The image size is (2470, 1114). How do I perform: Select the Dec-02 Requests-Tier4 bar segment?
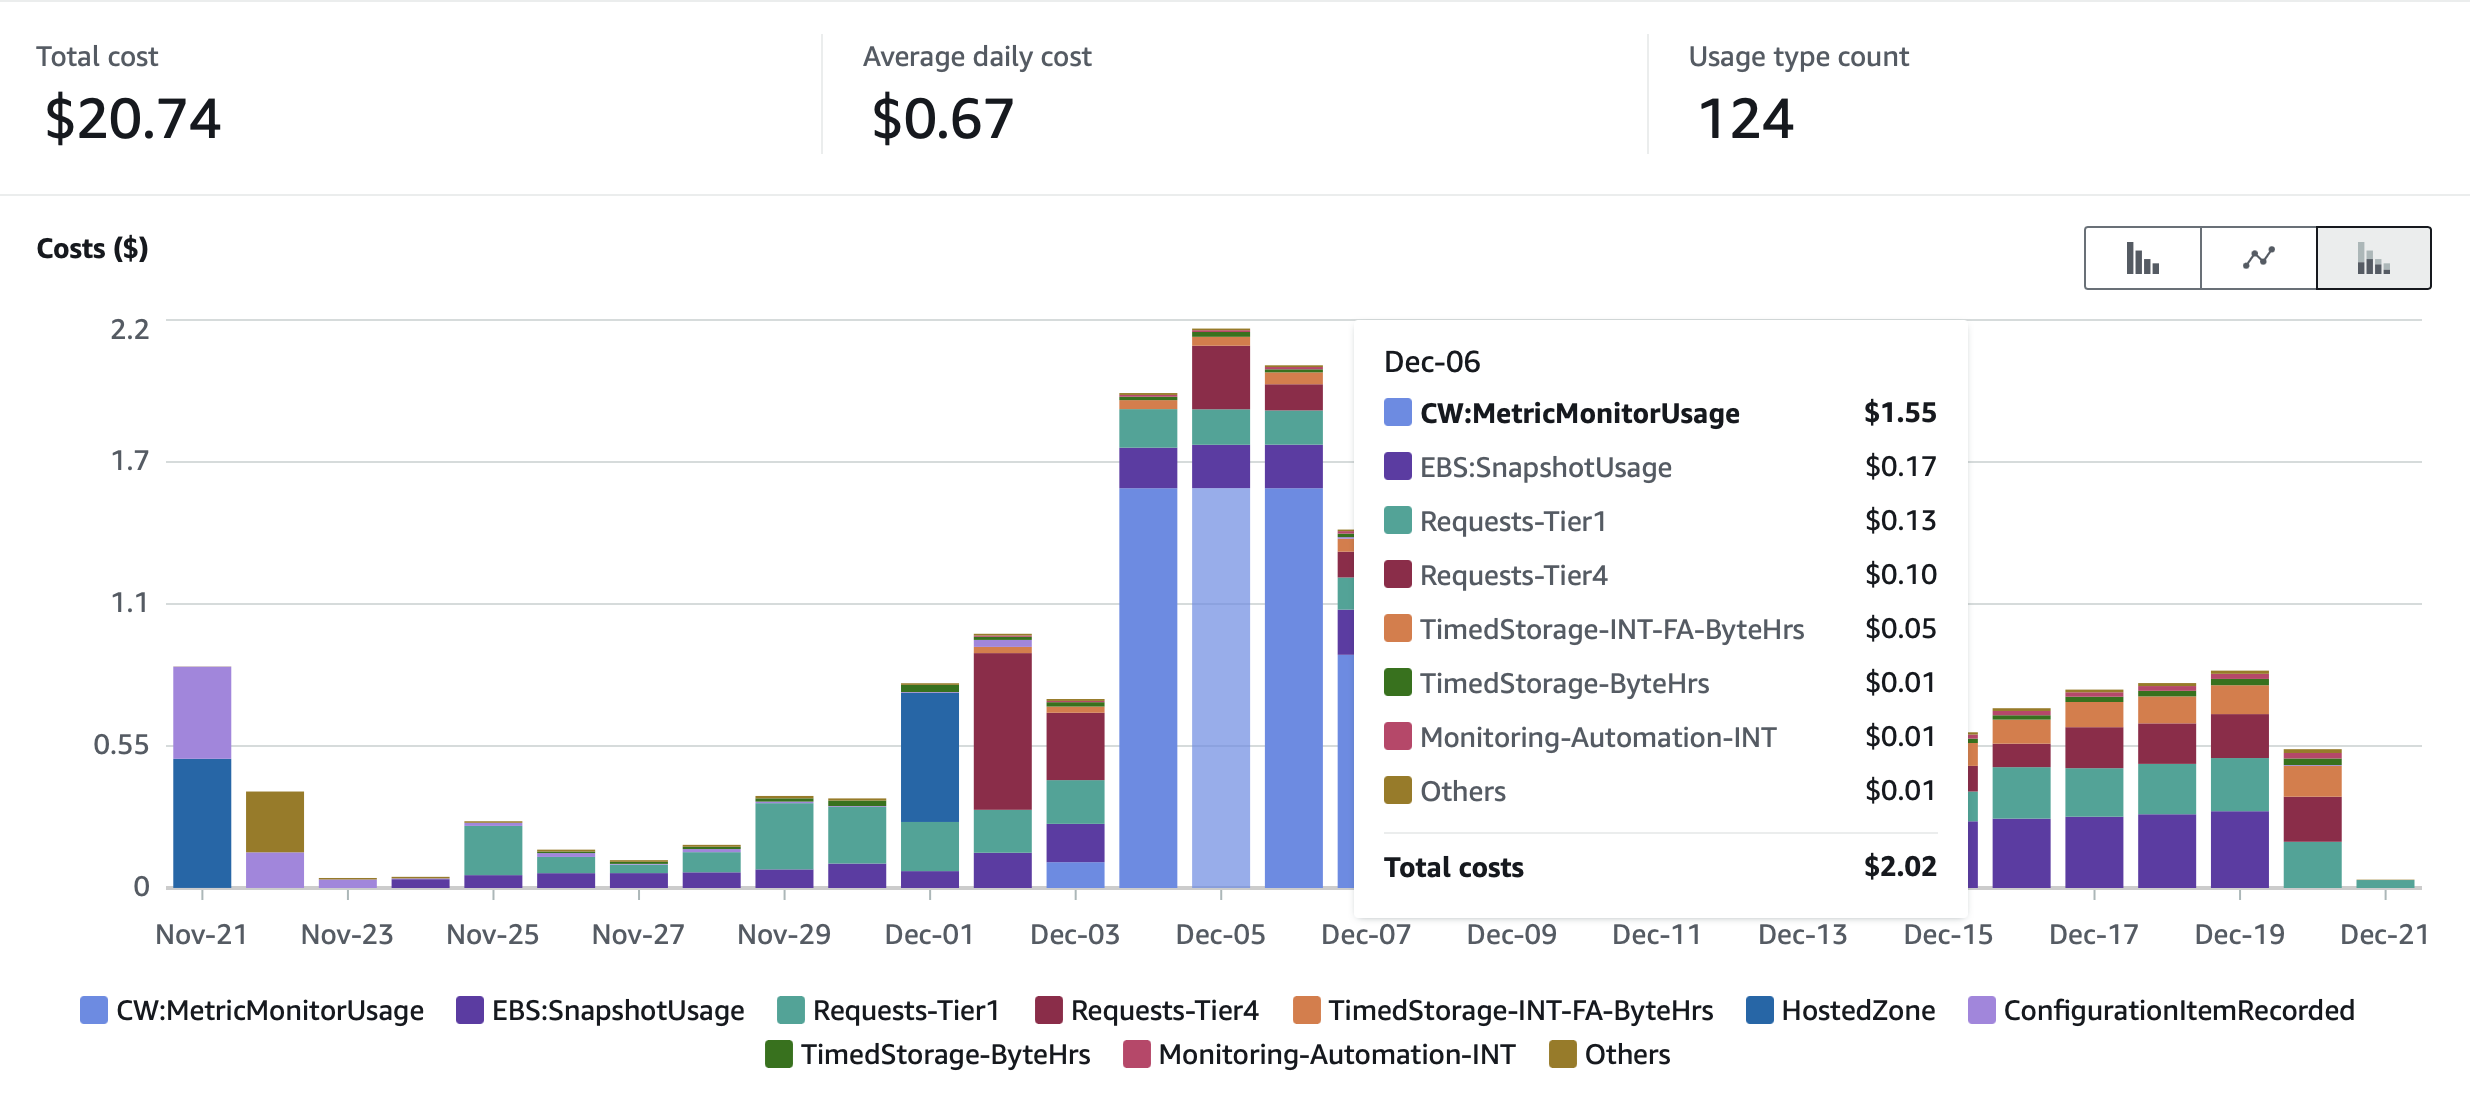click(x=1003, y=731)
